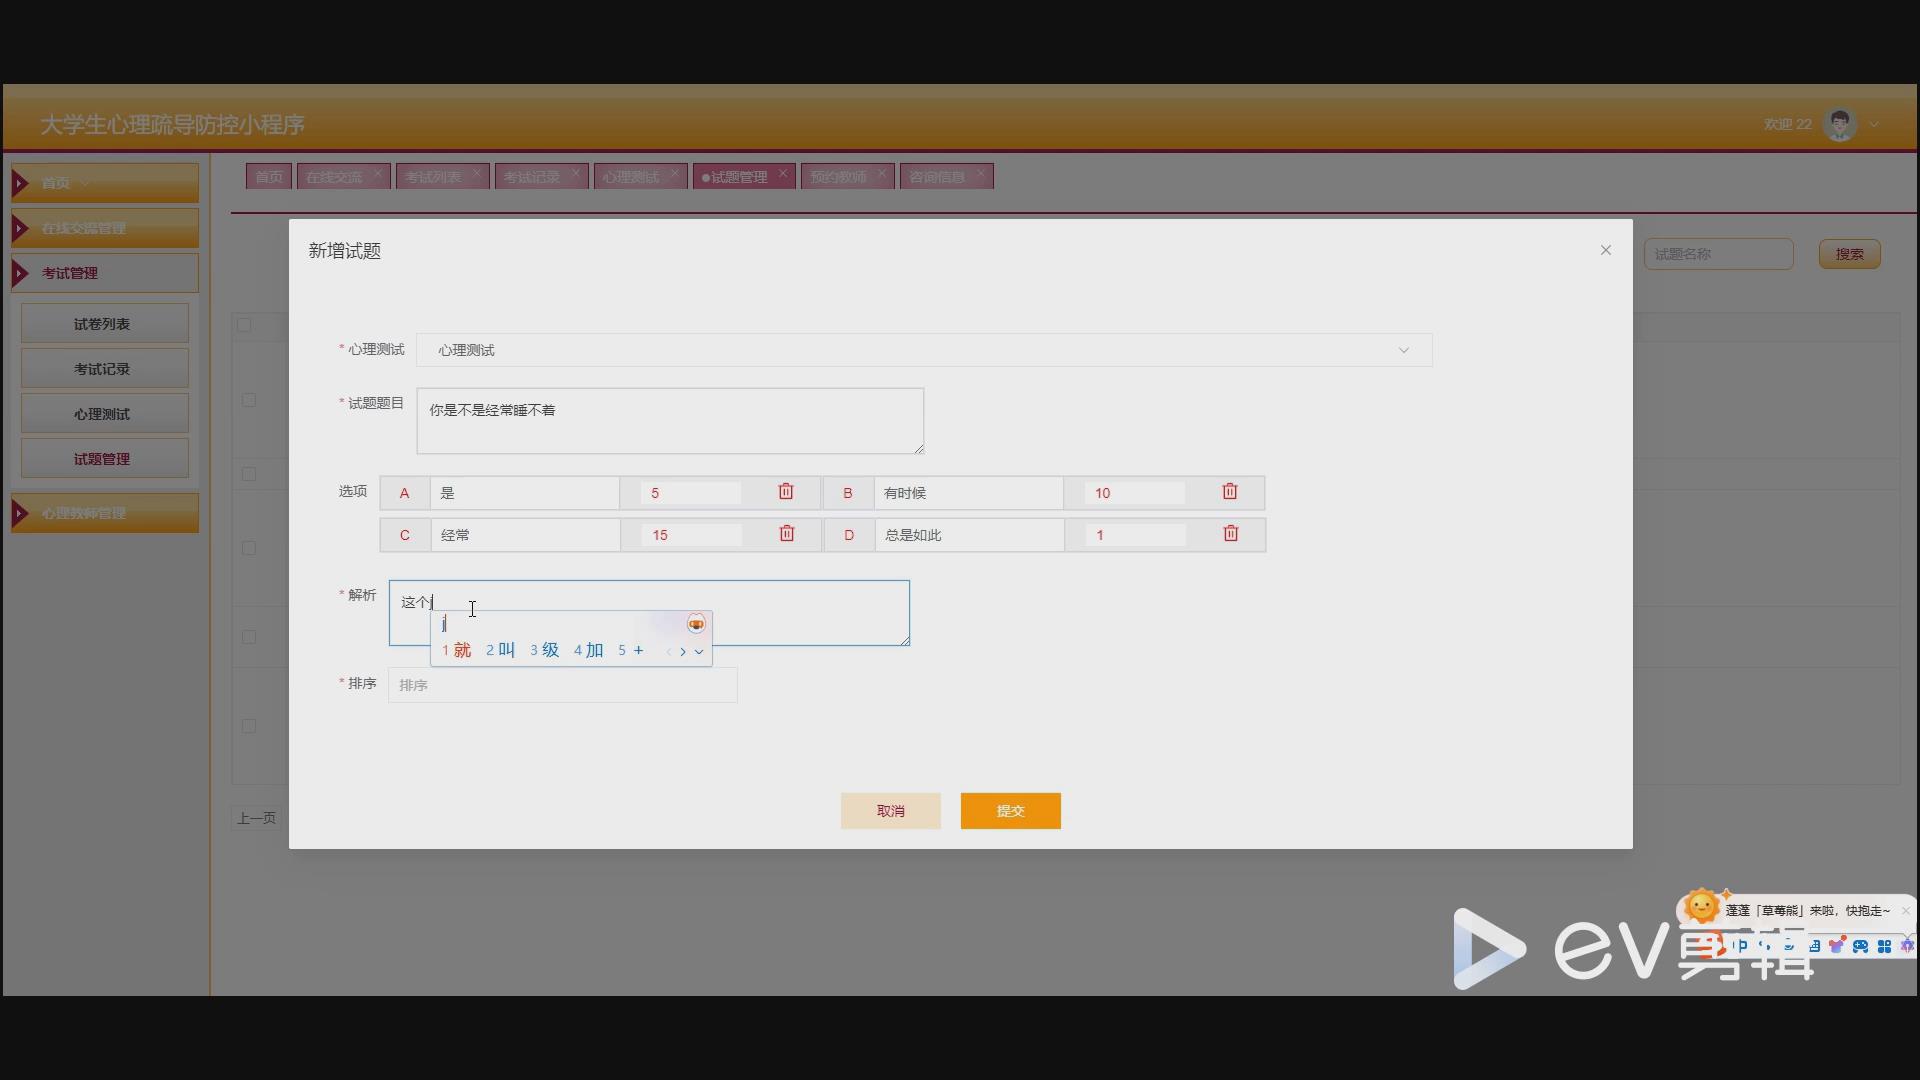
Task: Go to next IME candidate page arrow
Action: (683, 651)
